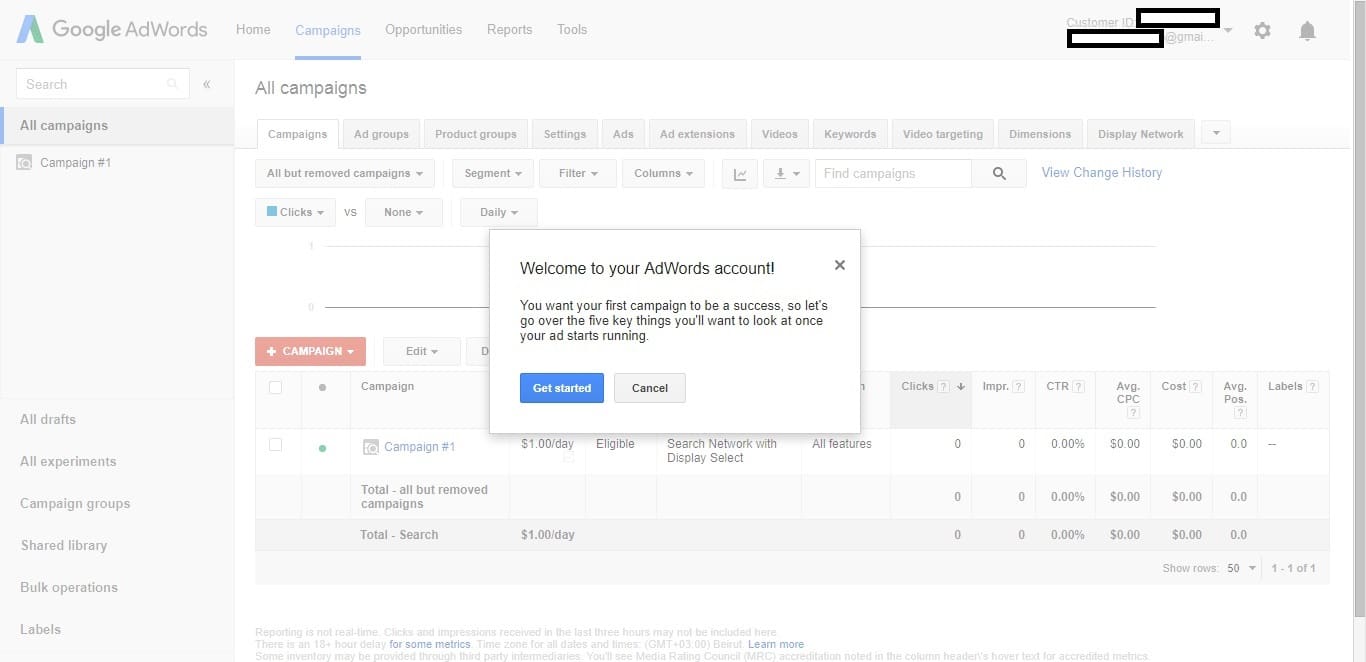Screen dimensions: 1366x662
Task: Collapse the left sidebar with double-chevron icon
Action: pyautogui.click(x=207, y=84)
